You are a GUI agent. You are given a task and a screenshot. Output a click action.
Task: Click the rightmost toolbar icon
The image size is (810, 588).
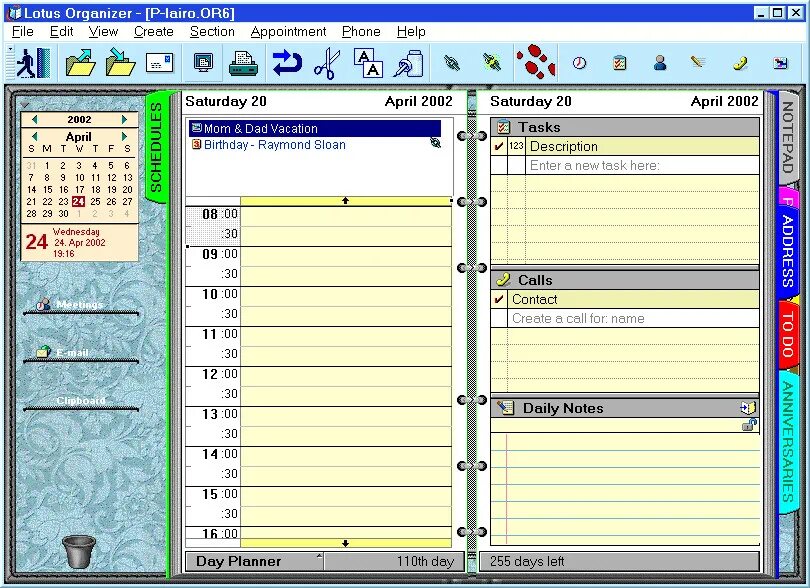(x=781, y=63)
